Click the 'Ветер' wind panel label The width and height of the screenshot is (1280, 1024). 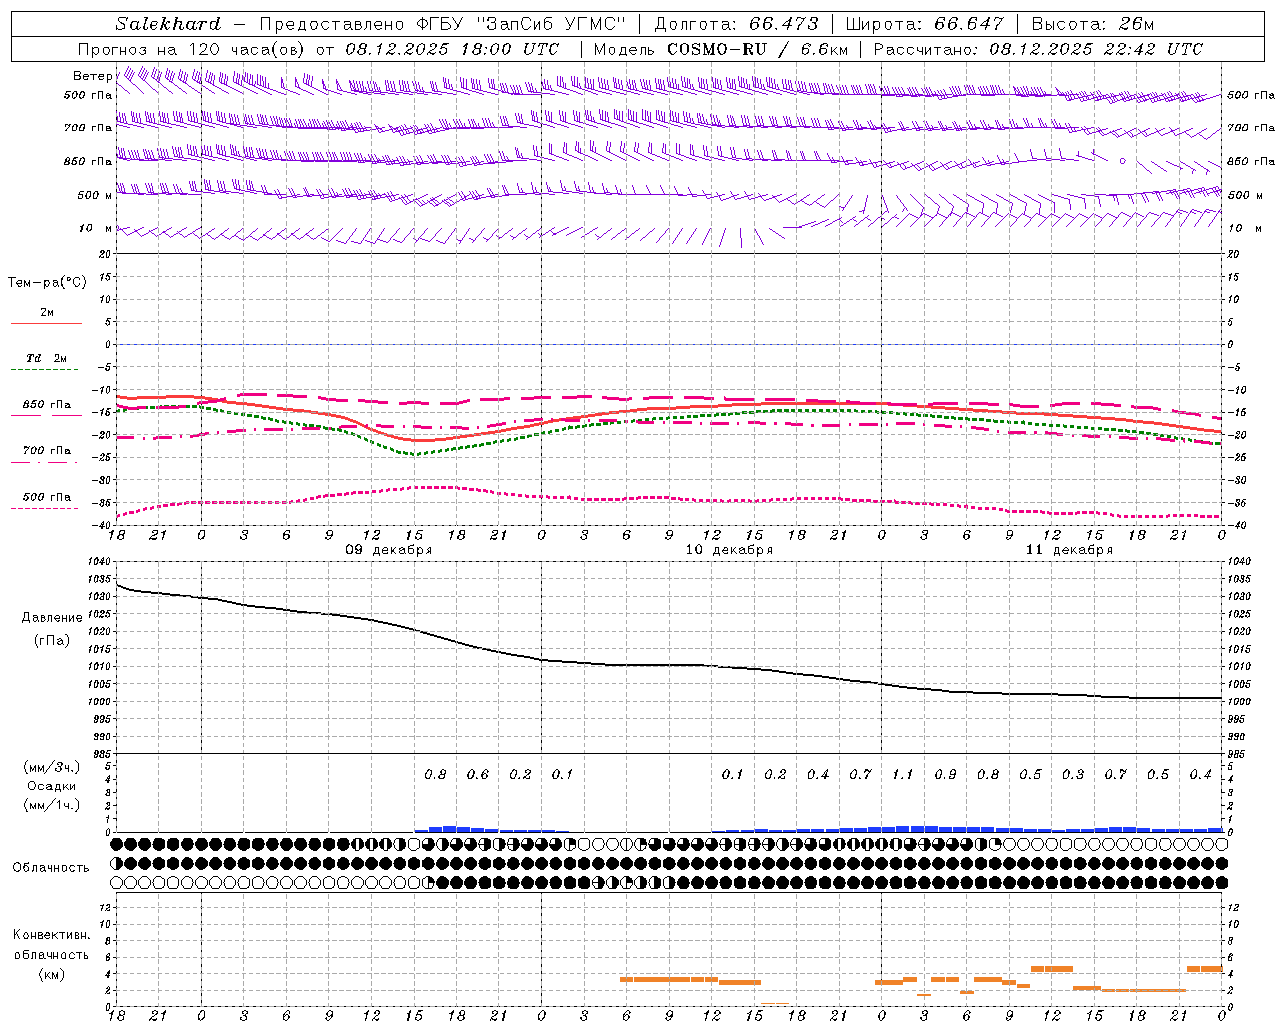93,76
